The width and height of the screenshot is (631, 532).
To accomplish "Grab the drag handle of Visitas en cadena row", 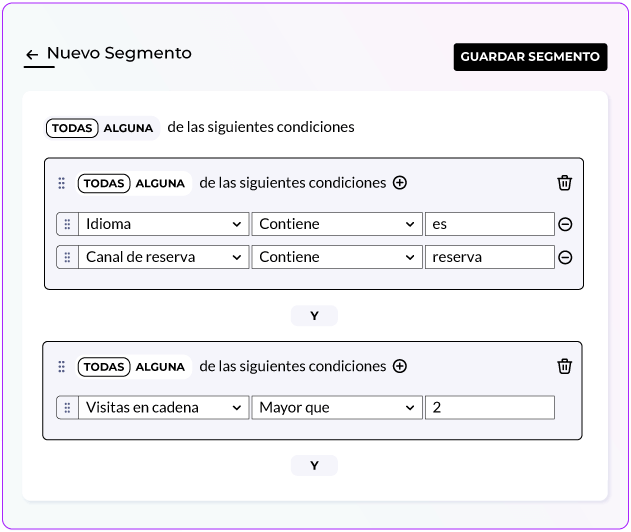I will (67, 408).
